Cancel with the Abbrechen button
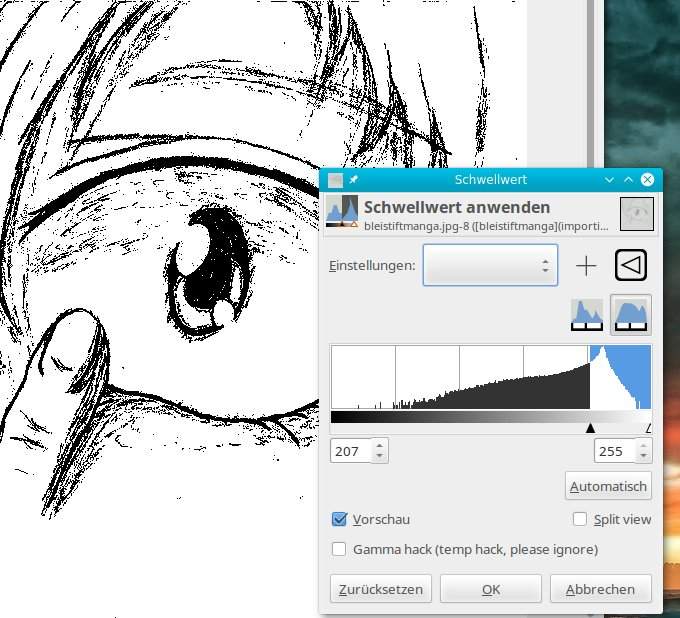Viewport: 680px width, 618px height. click(x=601, y=589)
